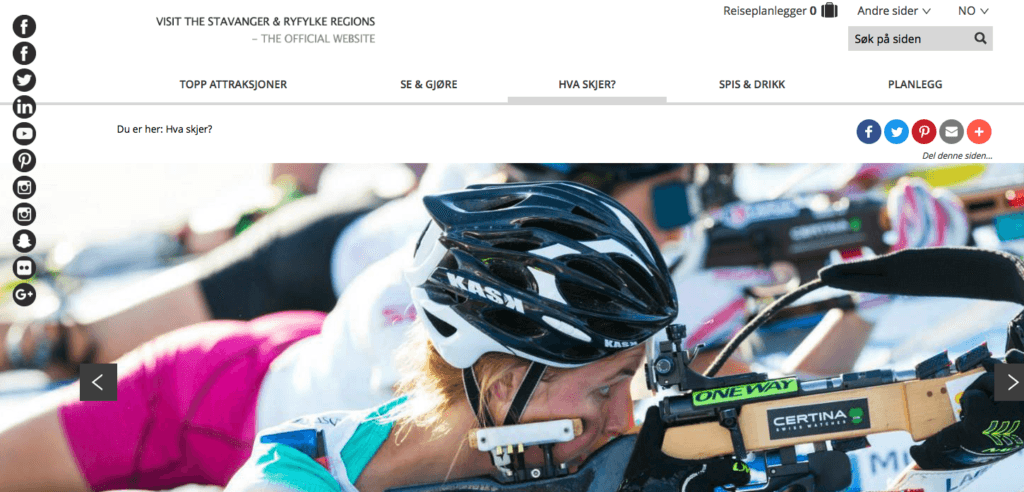Select the Spis & Drikk menu
The width and height of the screenshot is (1024, 492).
752,84
